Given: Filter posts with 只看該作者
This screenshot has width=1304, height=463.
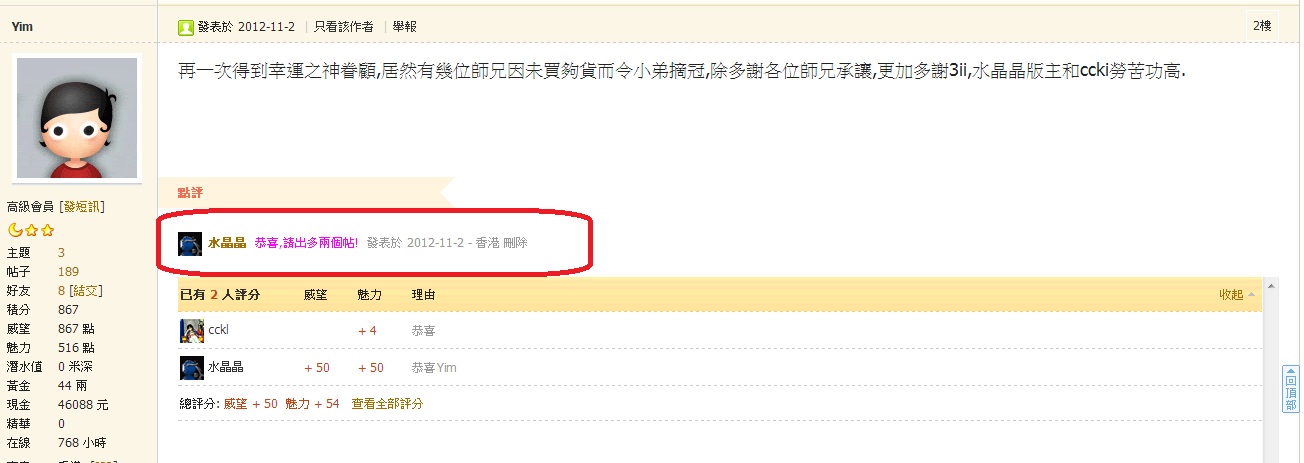Looking at the screenshot, I should click(x=344, y=27).
